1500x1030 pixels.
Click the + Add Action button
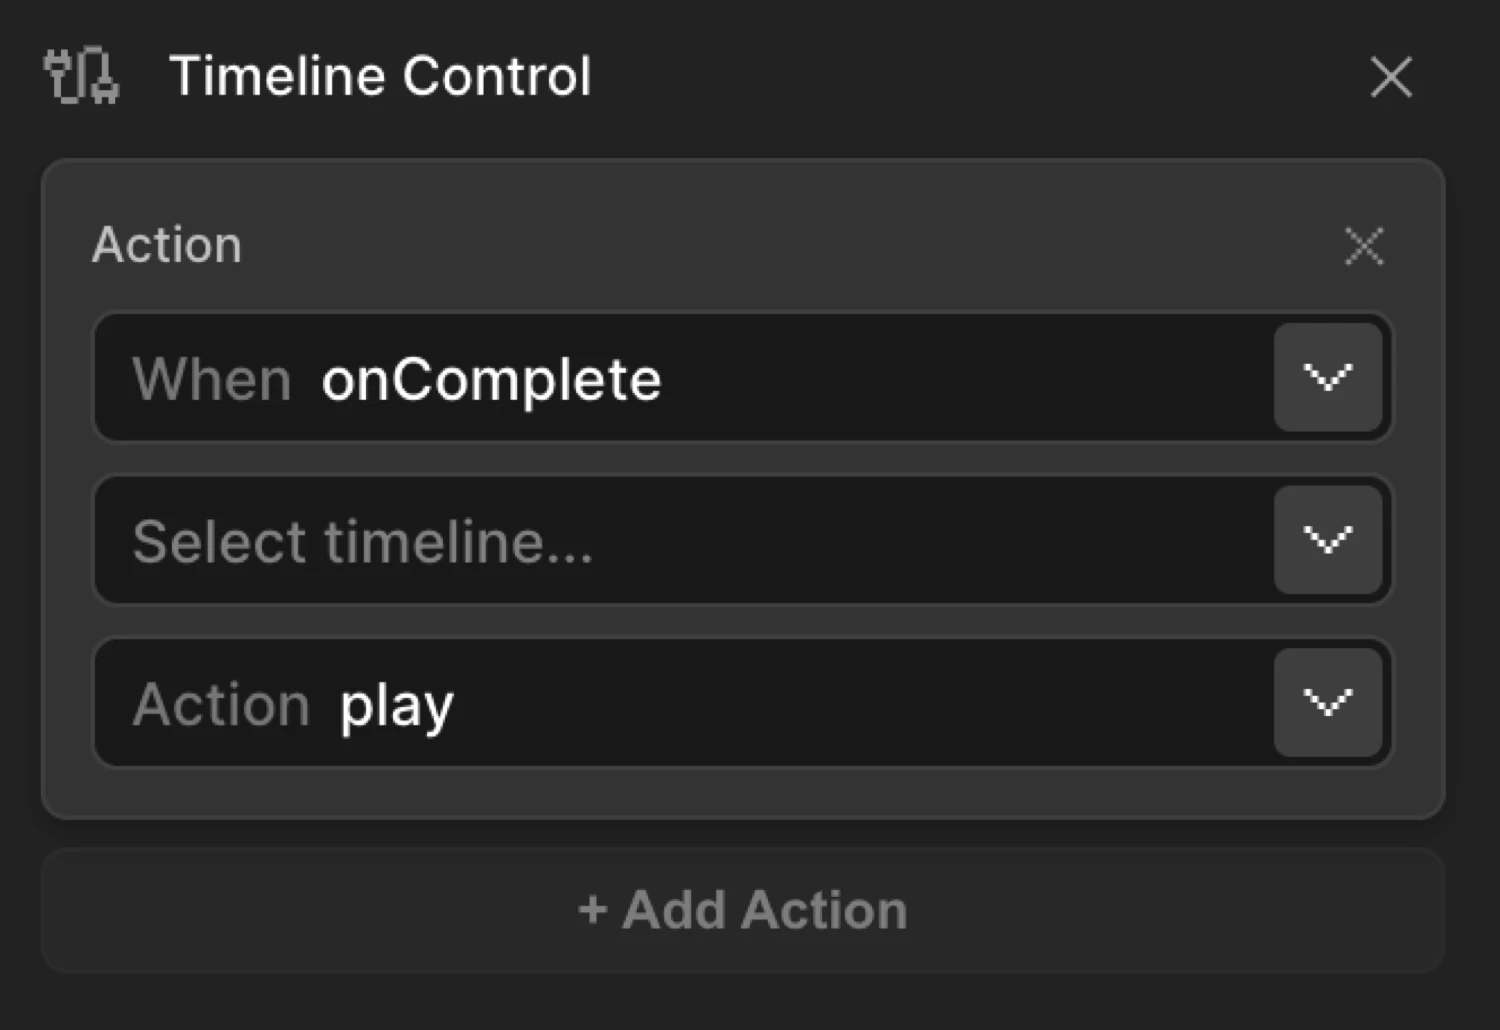(742, 909)
